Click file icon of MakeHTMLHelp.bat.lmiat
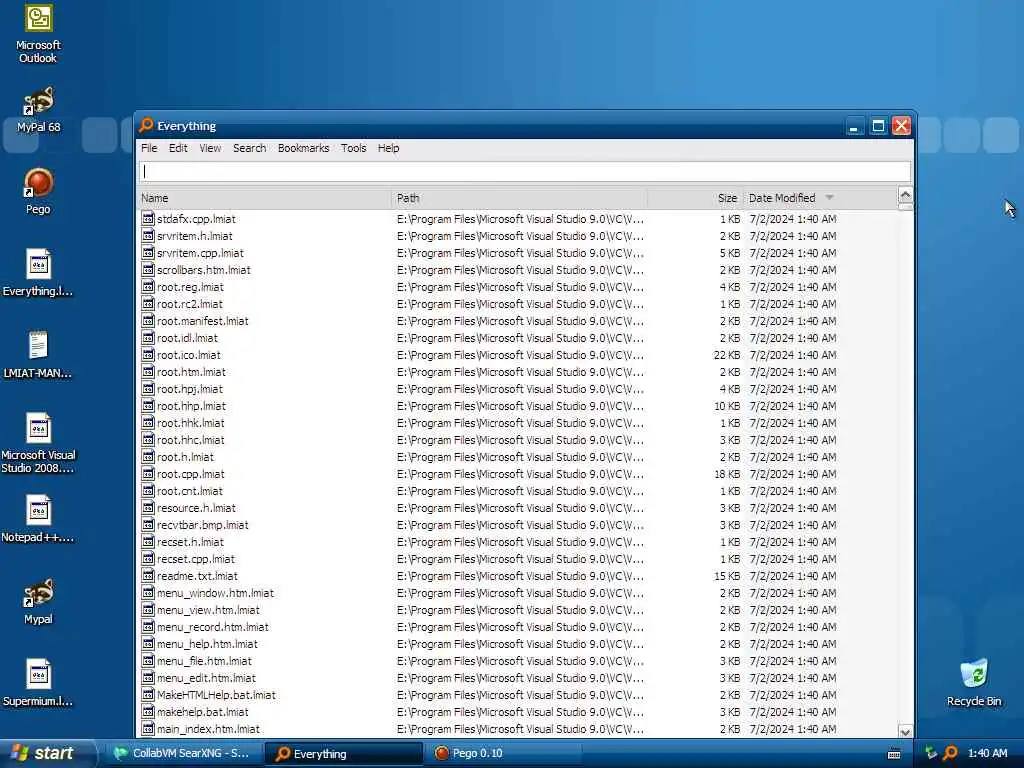1024x768 pixels. tap(148, 695)
